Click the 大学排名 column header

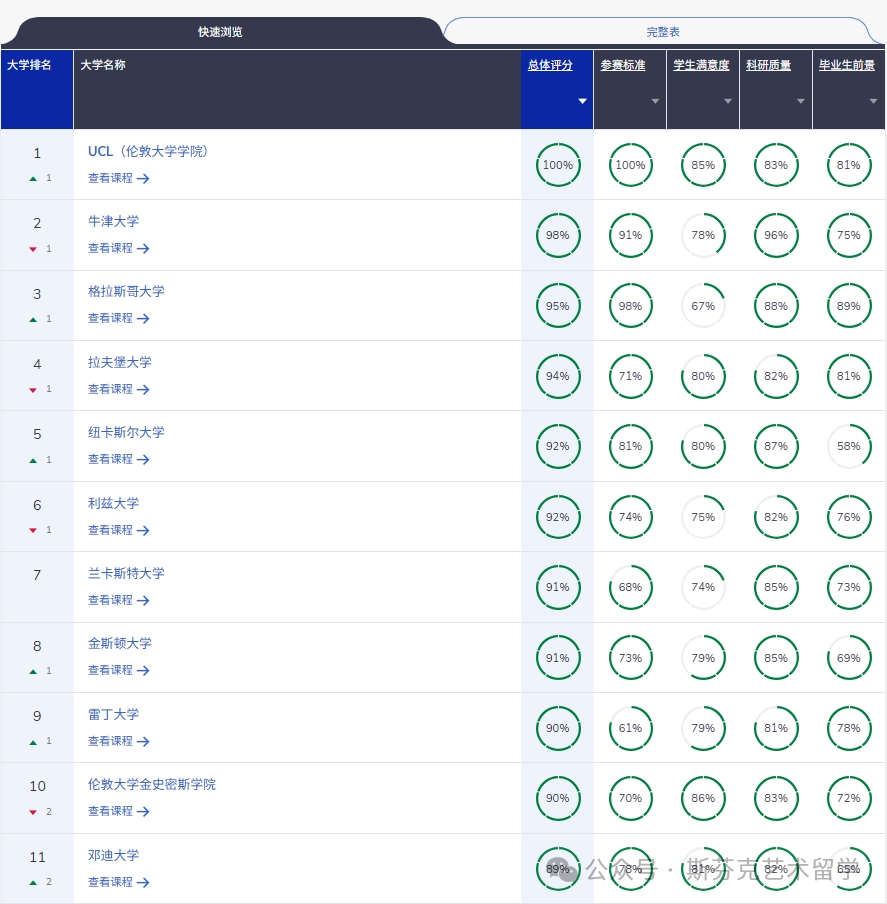tap(37, 89)
